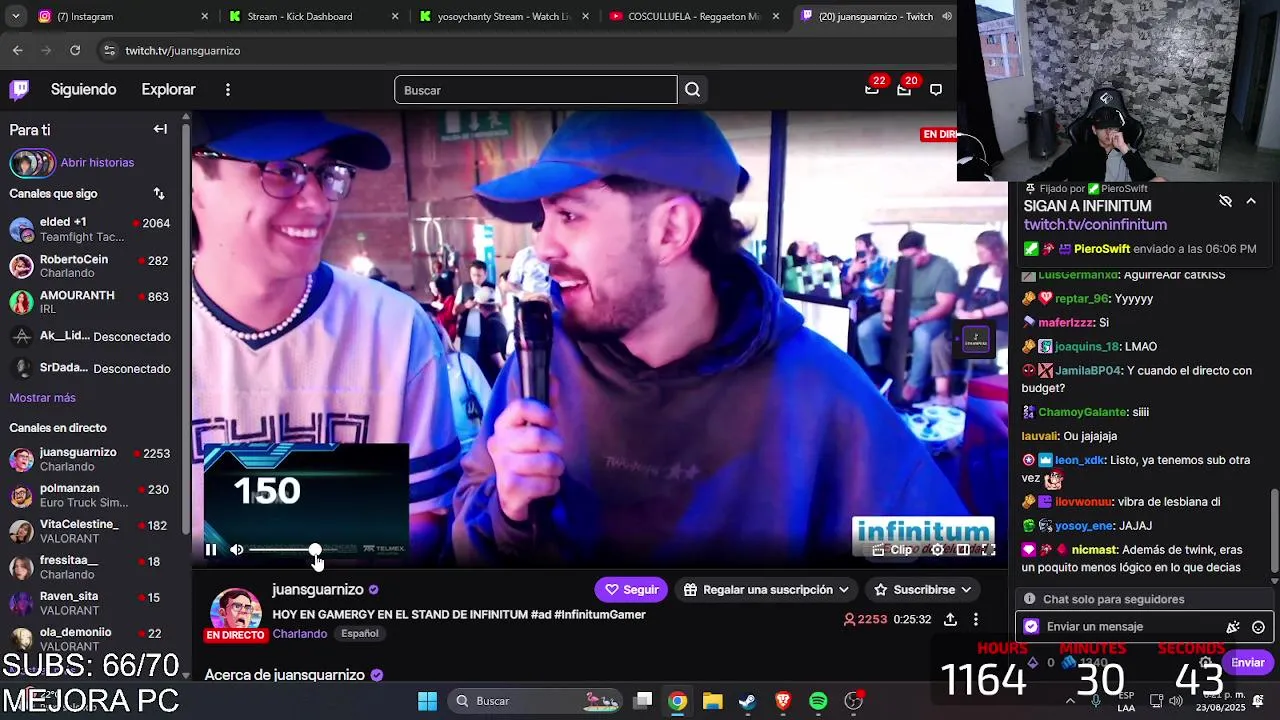1280x720 pixels.
Task: Open fressitaa__ Charlando channel
Action: (90, 568)
